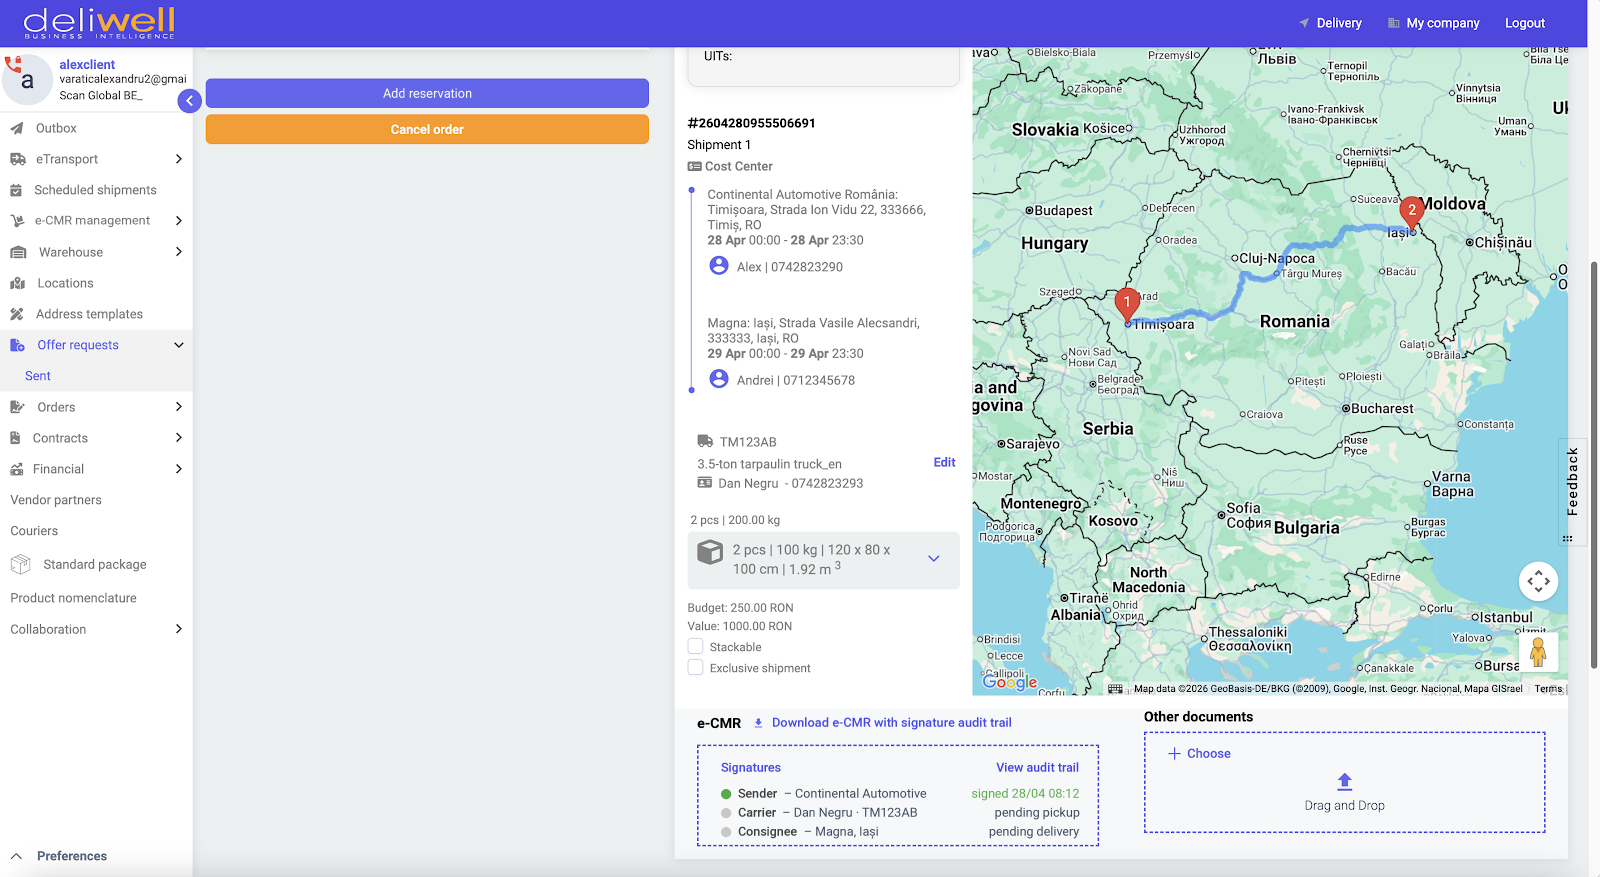1600x877 pixels.
Task: Click the Cancel order button
Action: pos(427,129)
